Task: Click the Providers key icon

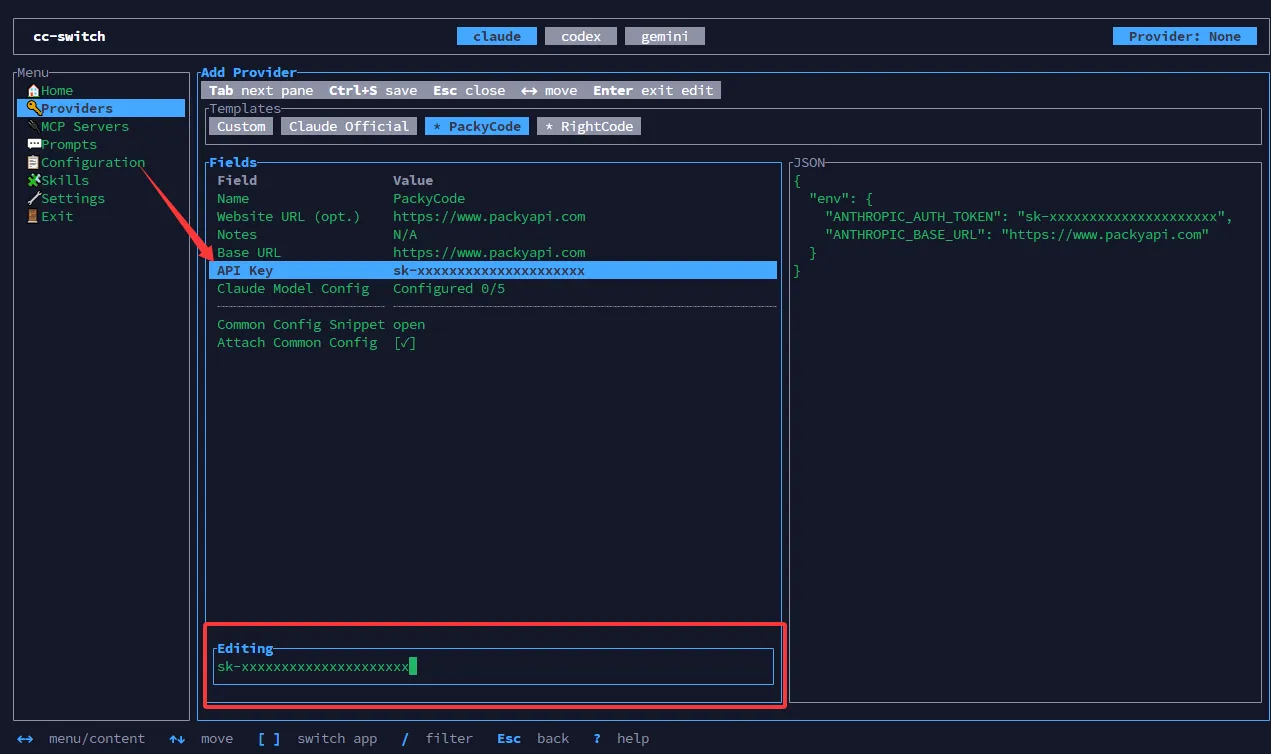Action: tap(33, 108)
